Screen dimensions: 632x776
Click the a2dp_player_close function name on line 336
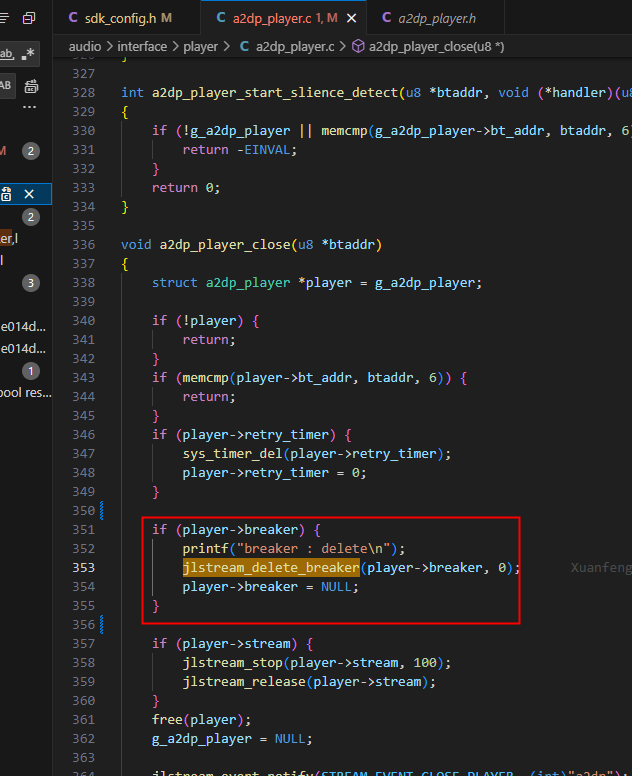pyautogui.click(x=225, y=245)
